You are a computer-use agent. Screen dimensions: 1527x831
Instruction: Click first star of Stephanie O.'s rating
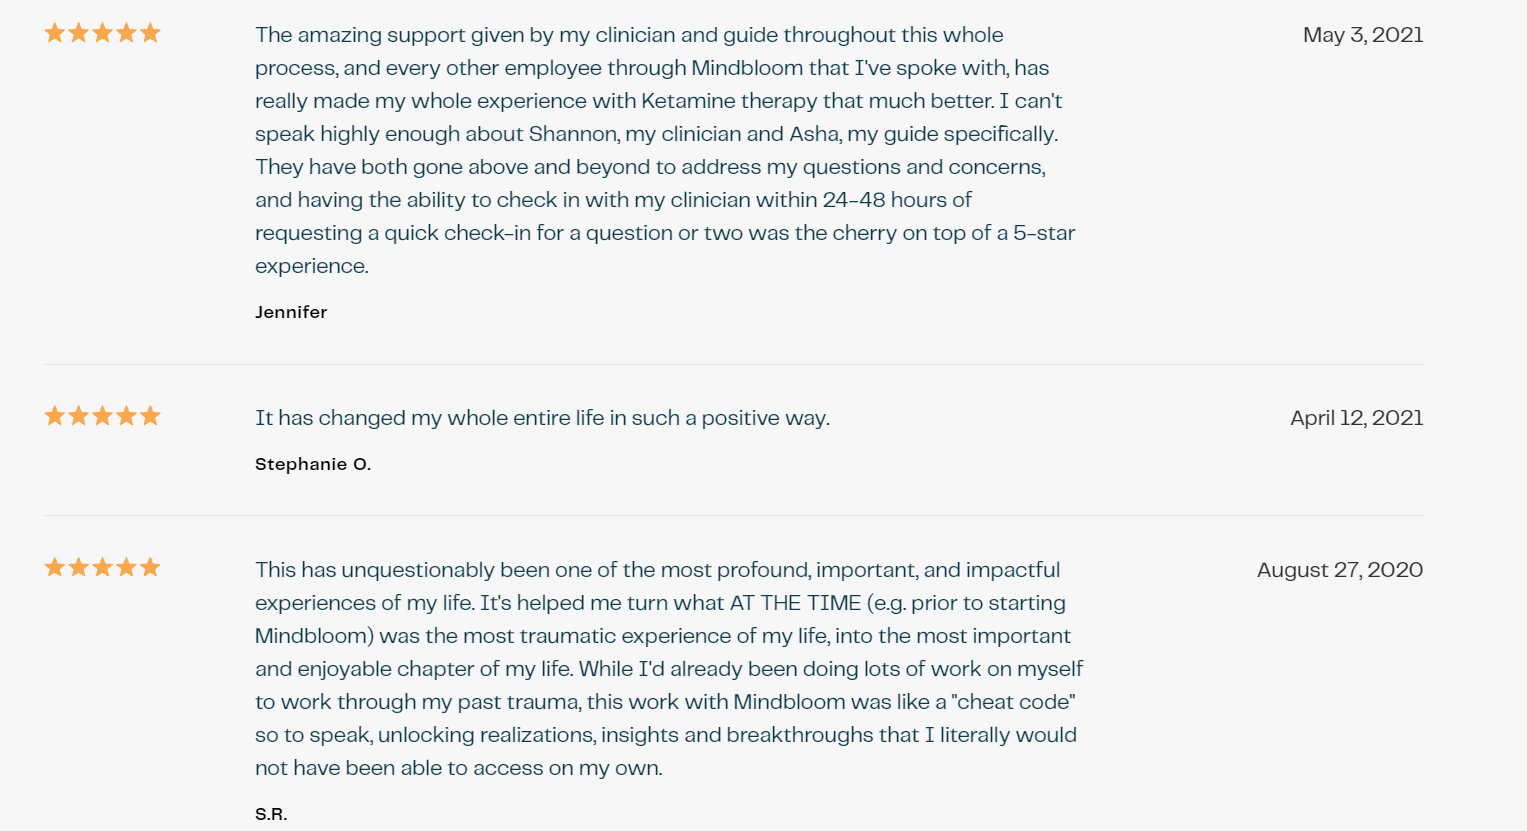[55, 416]
